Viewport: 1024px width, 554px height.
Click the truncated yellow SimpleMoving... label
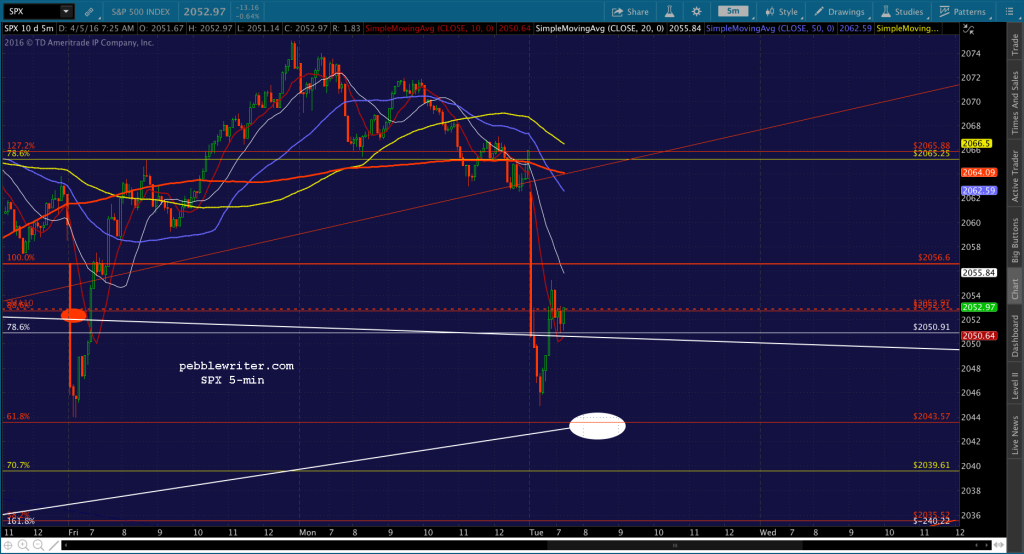[907, 29]
